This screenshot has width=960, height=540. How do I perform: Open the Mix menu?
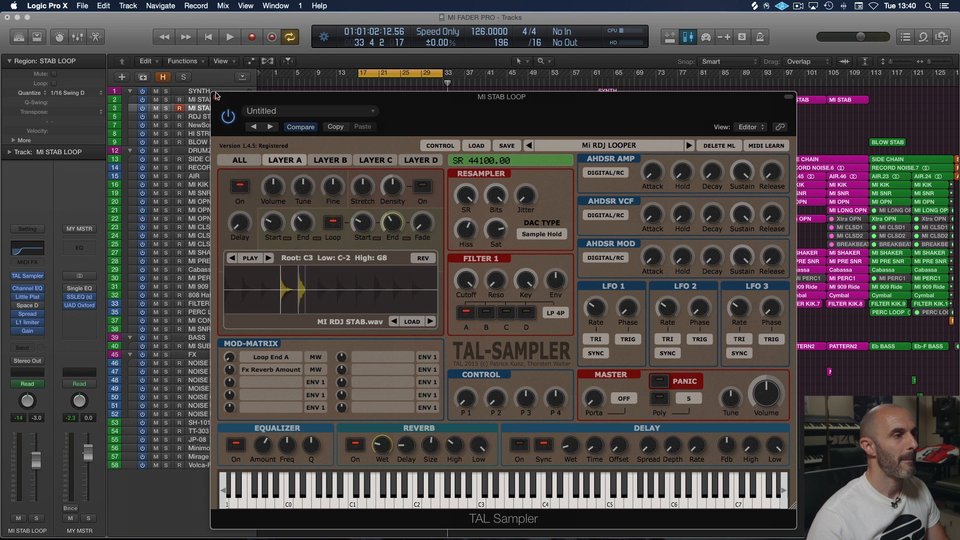pos(223,6)
